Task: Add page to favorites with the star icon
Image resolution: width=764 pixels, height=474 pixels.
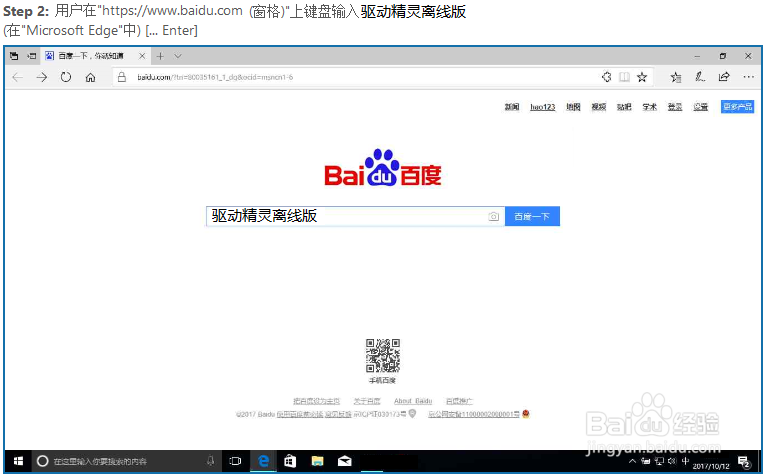Action: tap(642, 77)
